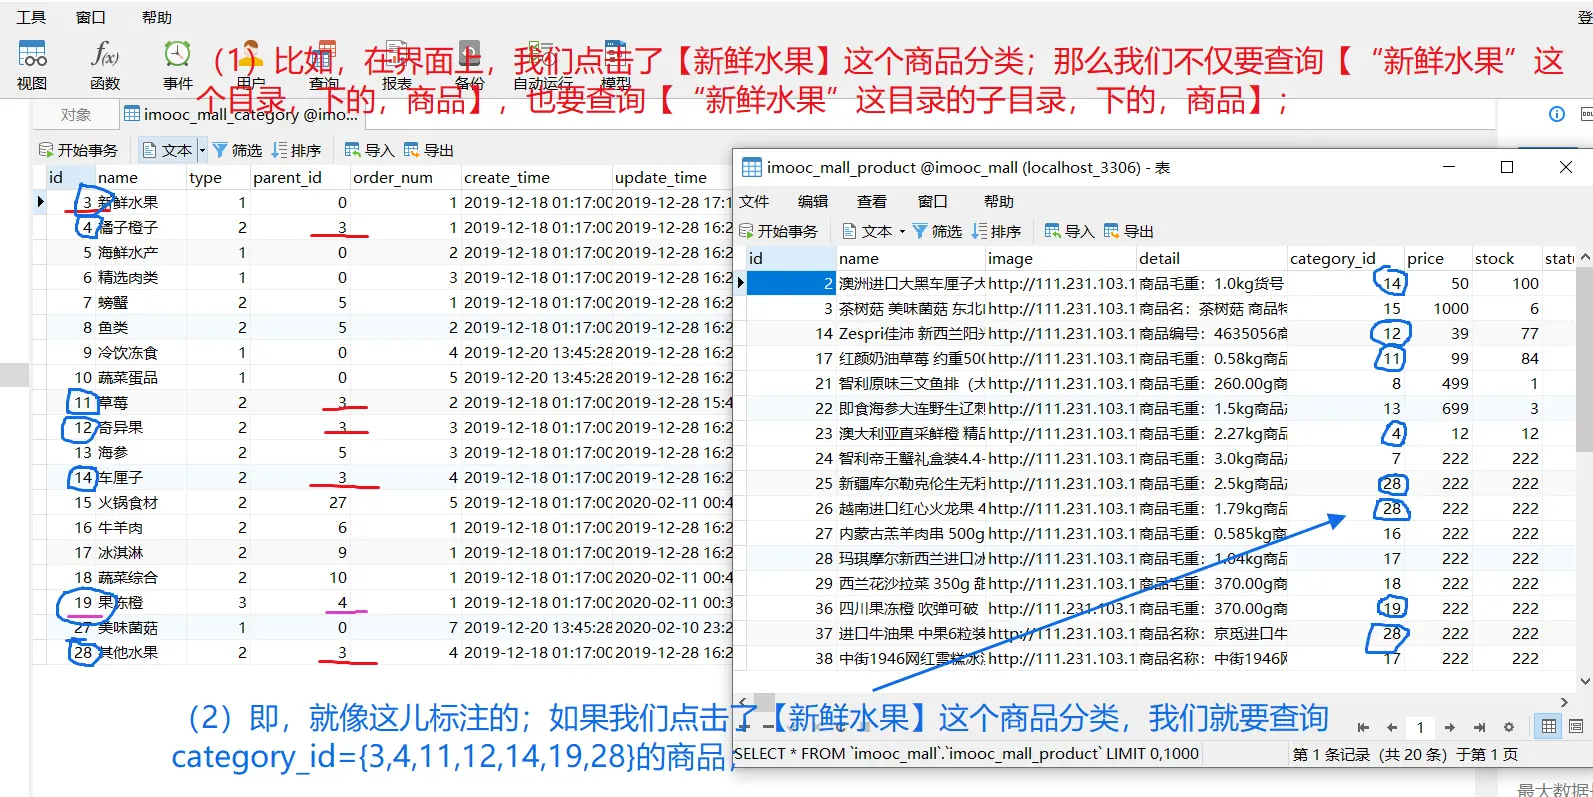Select the 火锅食材 category name cell
This screenshot has width=1593, height=797.
[140, 502]
